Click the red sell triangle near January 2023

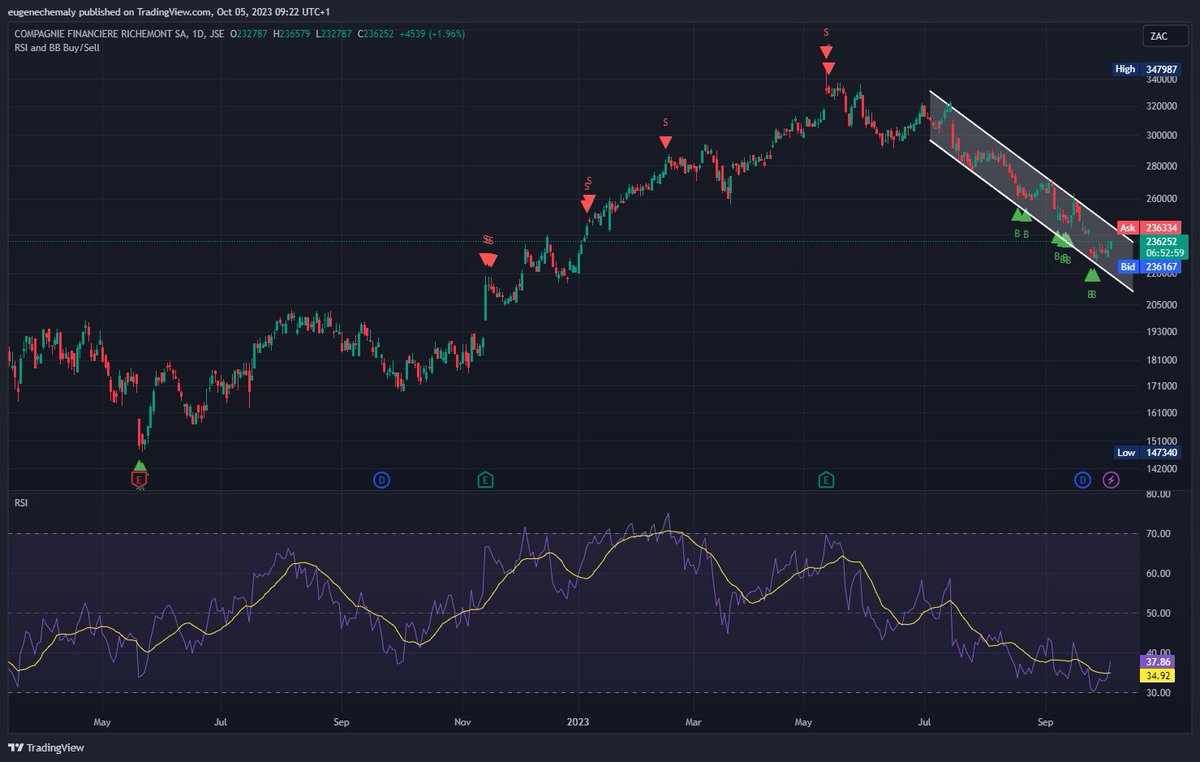[x=588, y=203]
